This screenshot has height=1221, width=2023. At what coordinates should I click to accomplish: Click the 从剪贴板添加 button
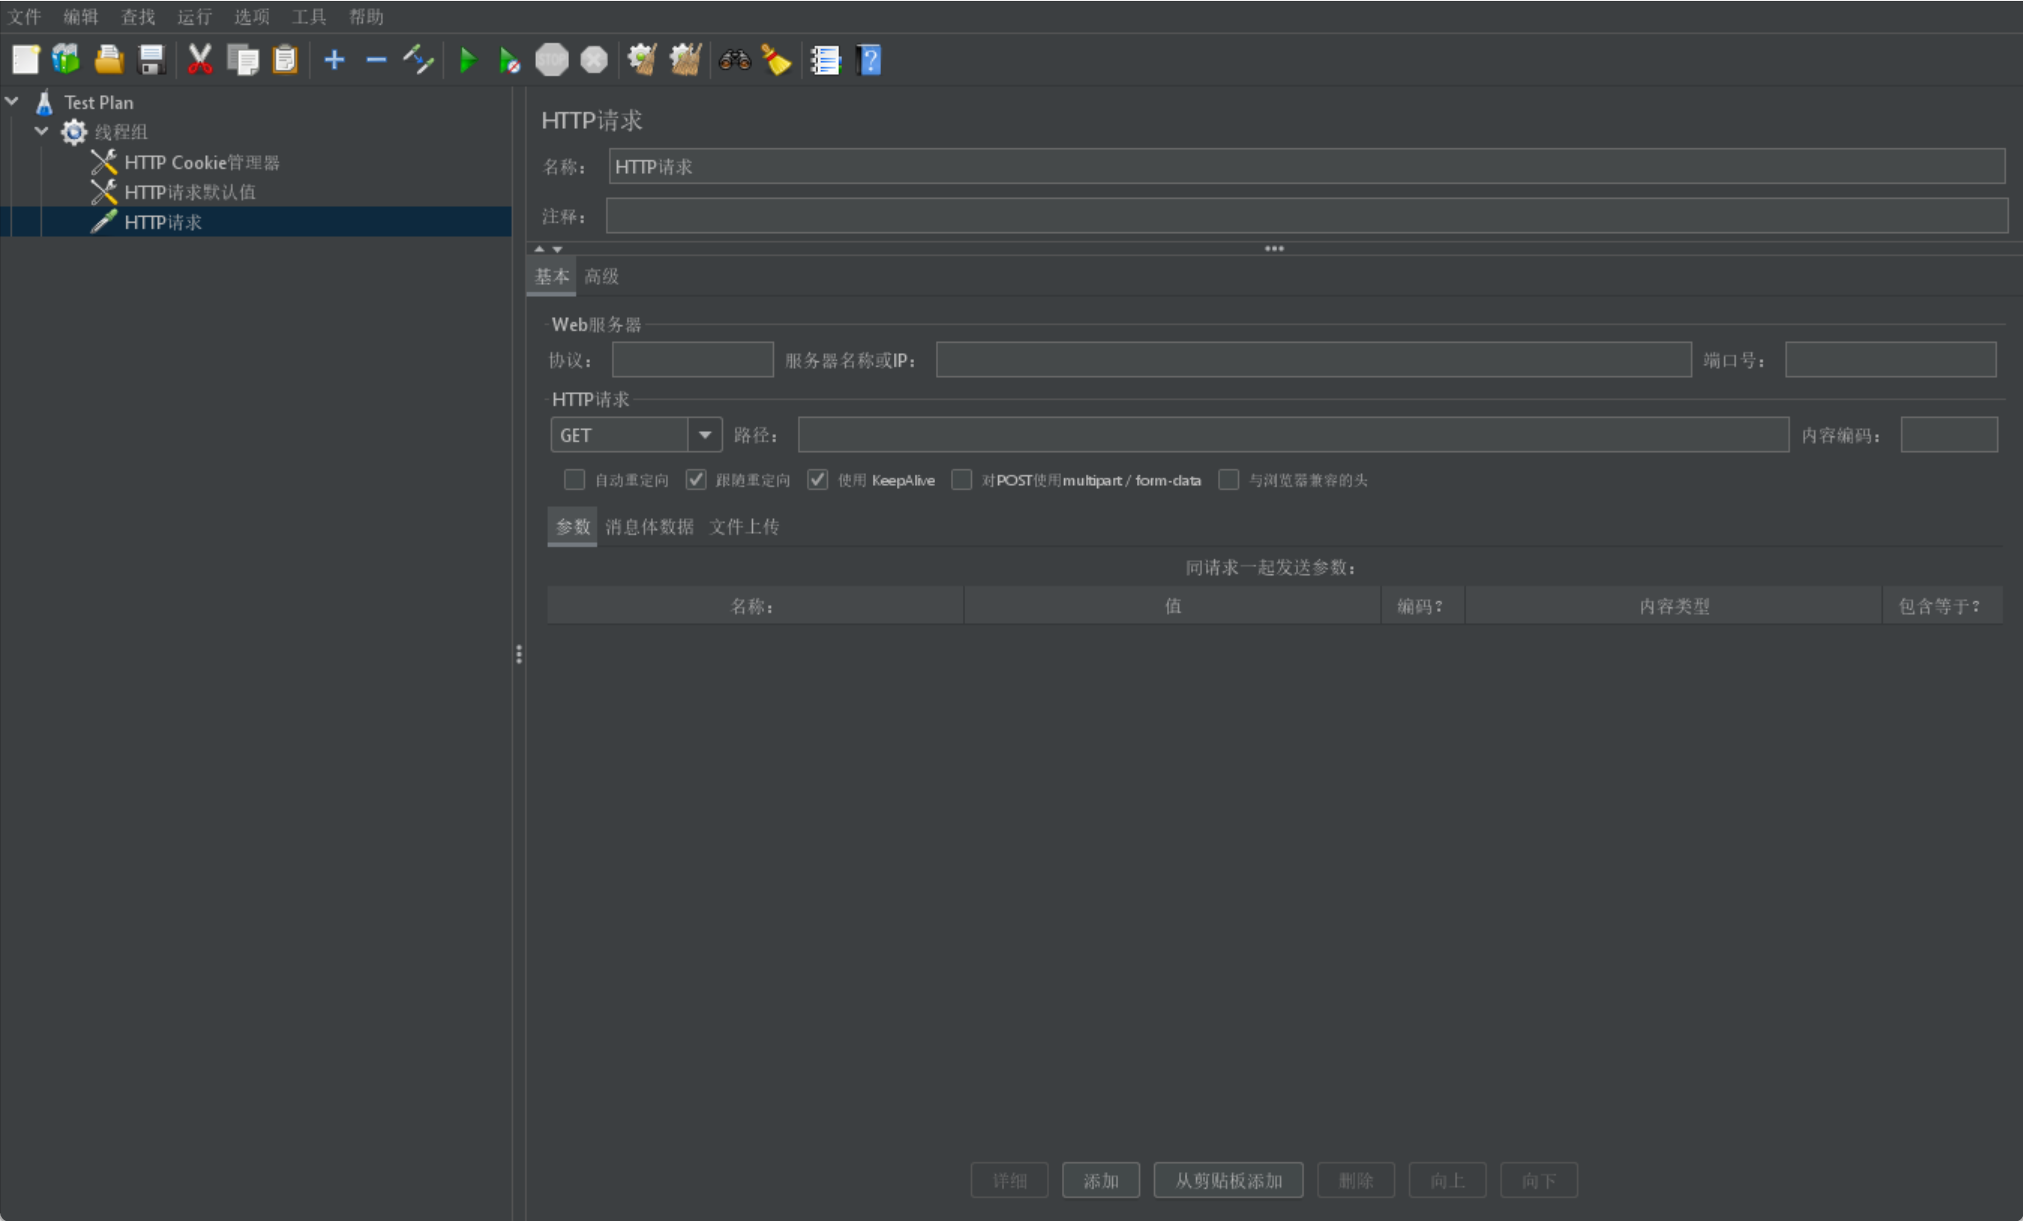(x=1228, y=1180)
